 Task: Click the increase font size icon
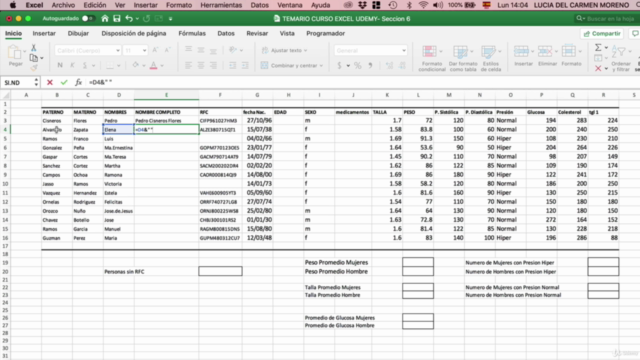155,50
